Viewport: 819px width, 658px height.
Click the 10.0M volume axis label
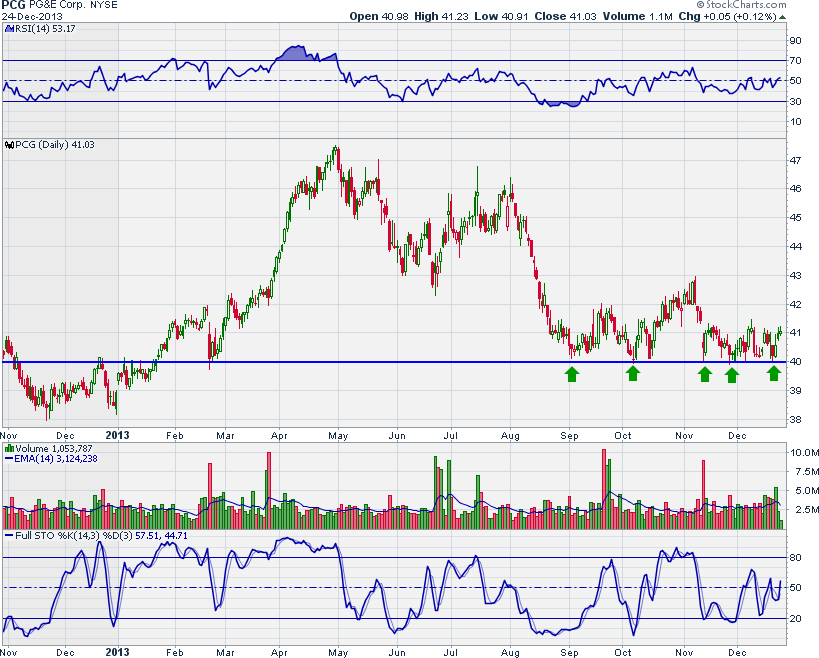click(804, 453)
